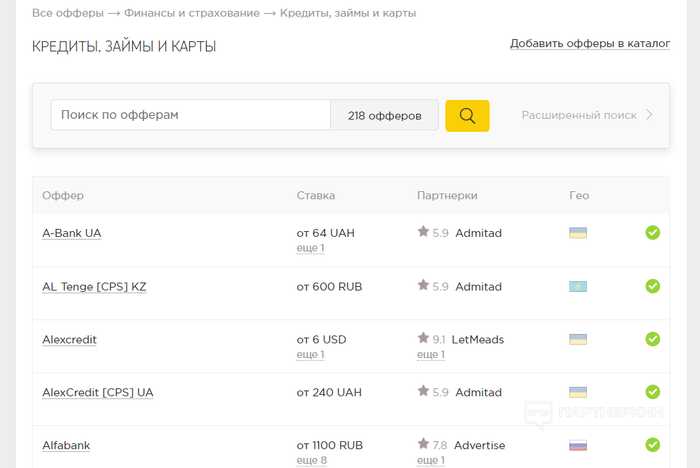Image resolution: width=700 pixels, height=468 pixels.
Task: Click the flag icon in Alexcredit row
Action: pyautogui.click(x=578, y=339)
